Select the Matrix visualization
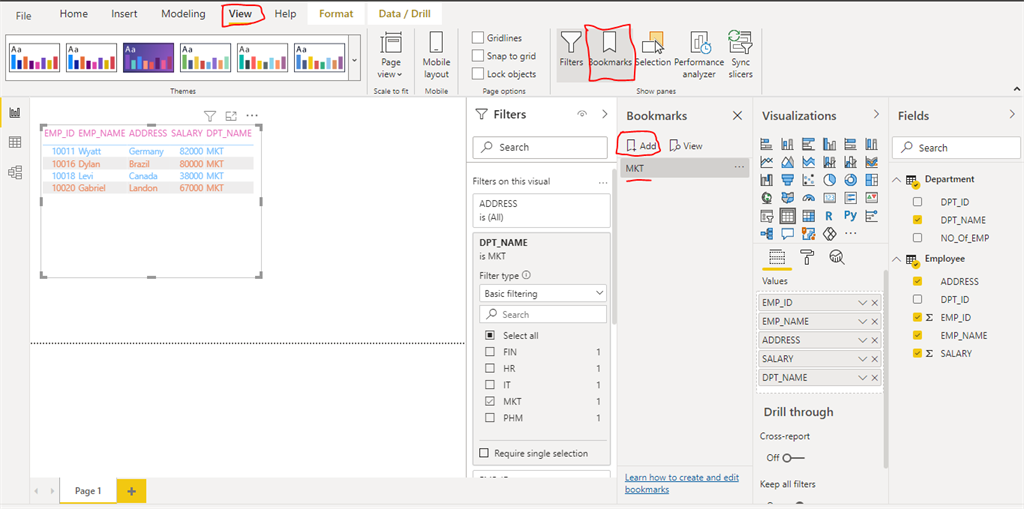 click(x=808, y=215)
